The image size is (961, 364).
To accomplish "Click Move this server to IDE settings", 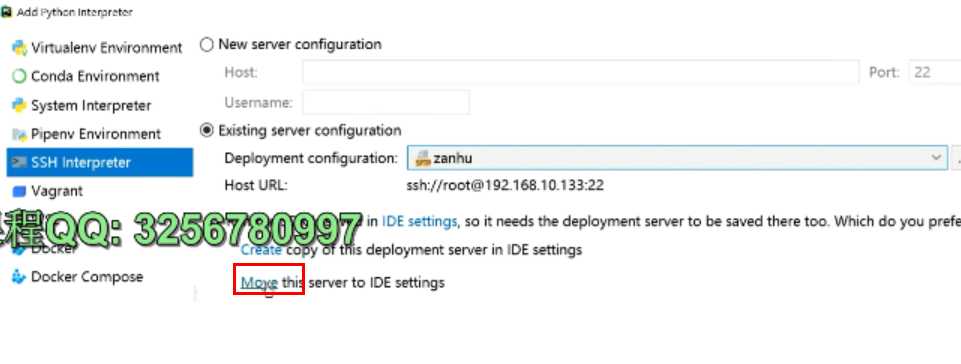I will point(259,282).
